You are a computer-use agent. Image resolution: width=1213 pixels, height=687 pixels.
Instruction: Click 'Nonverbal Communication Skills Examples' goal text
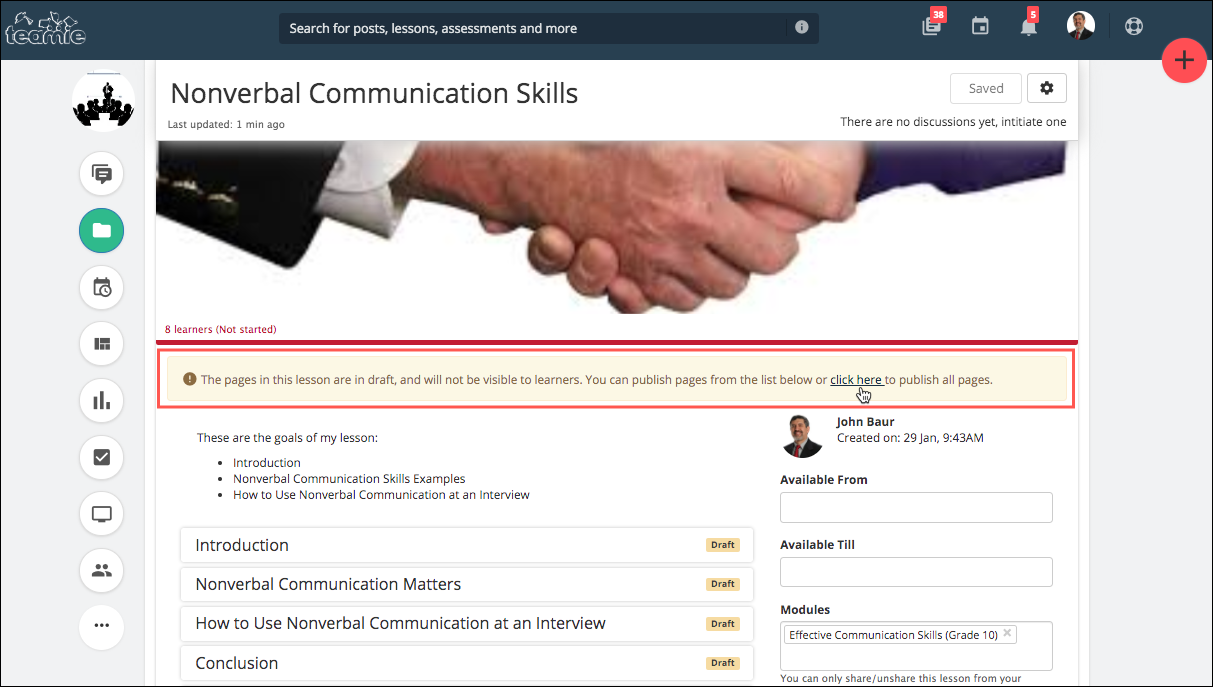tap(349, 479)
